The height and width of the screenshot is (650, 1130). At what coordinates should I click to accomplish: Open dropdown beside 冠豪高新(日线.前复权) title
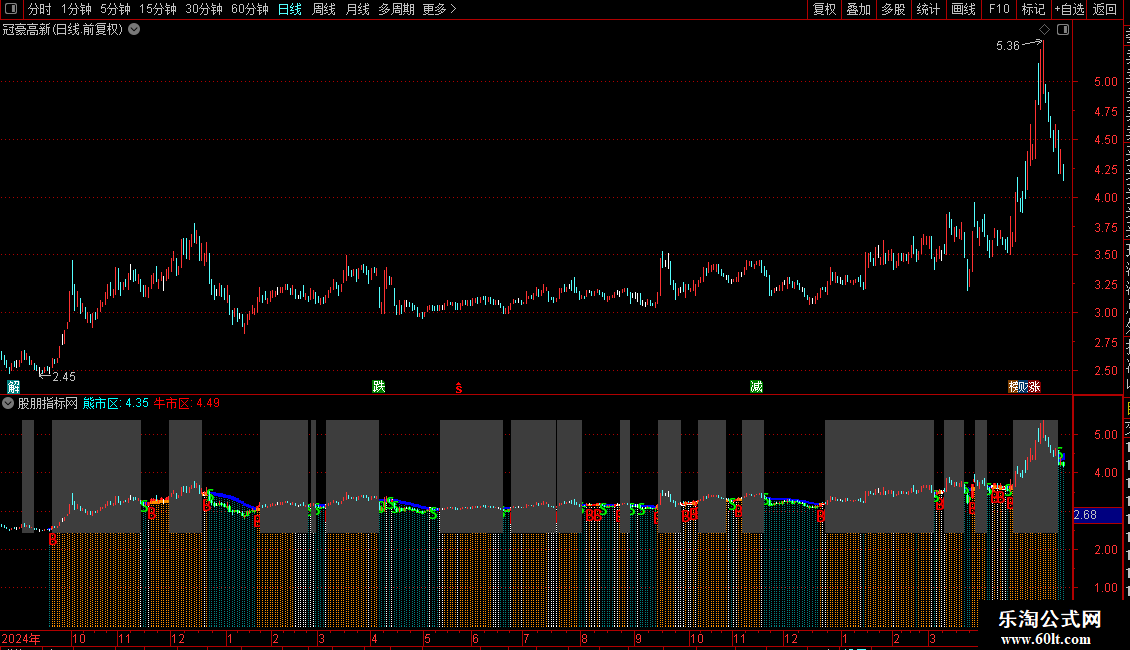134,30
